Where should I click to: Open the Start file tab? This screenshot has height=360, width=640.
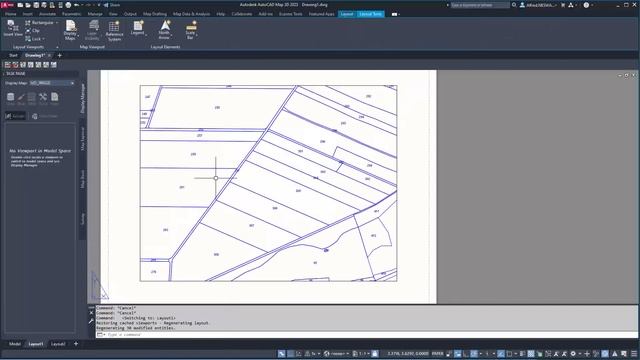(13, 55)
